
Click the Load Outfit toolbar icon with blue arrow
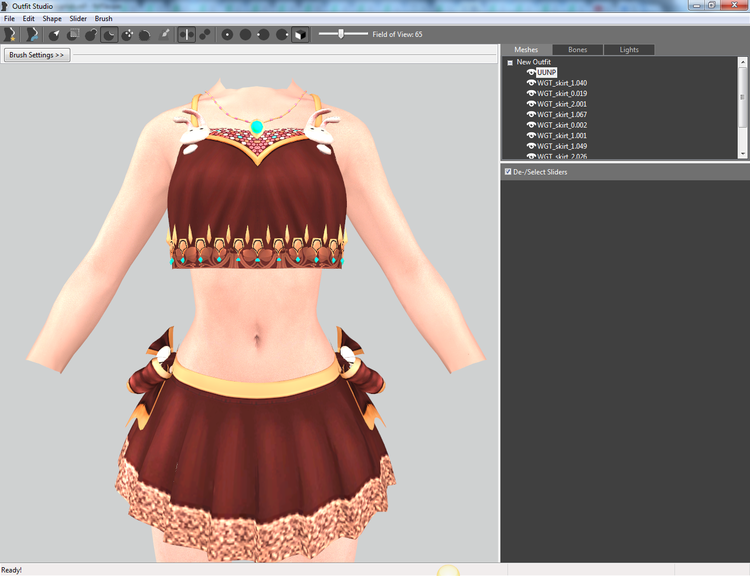pos(32,34)
